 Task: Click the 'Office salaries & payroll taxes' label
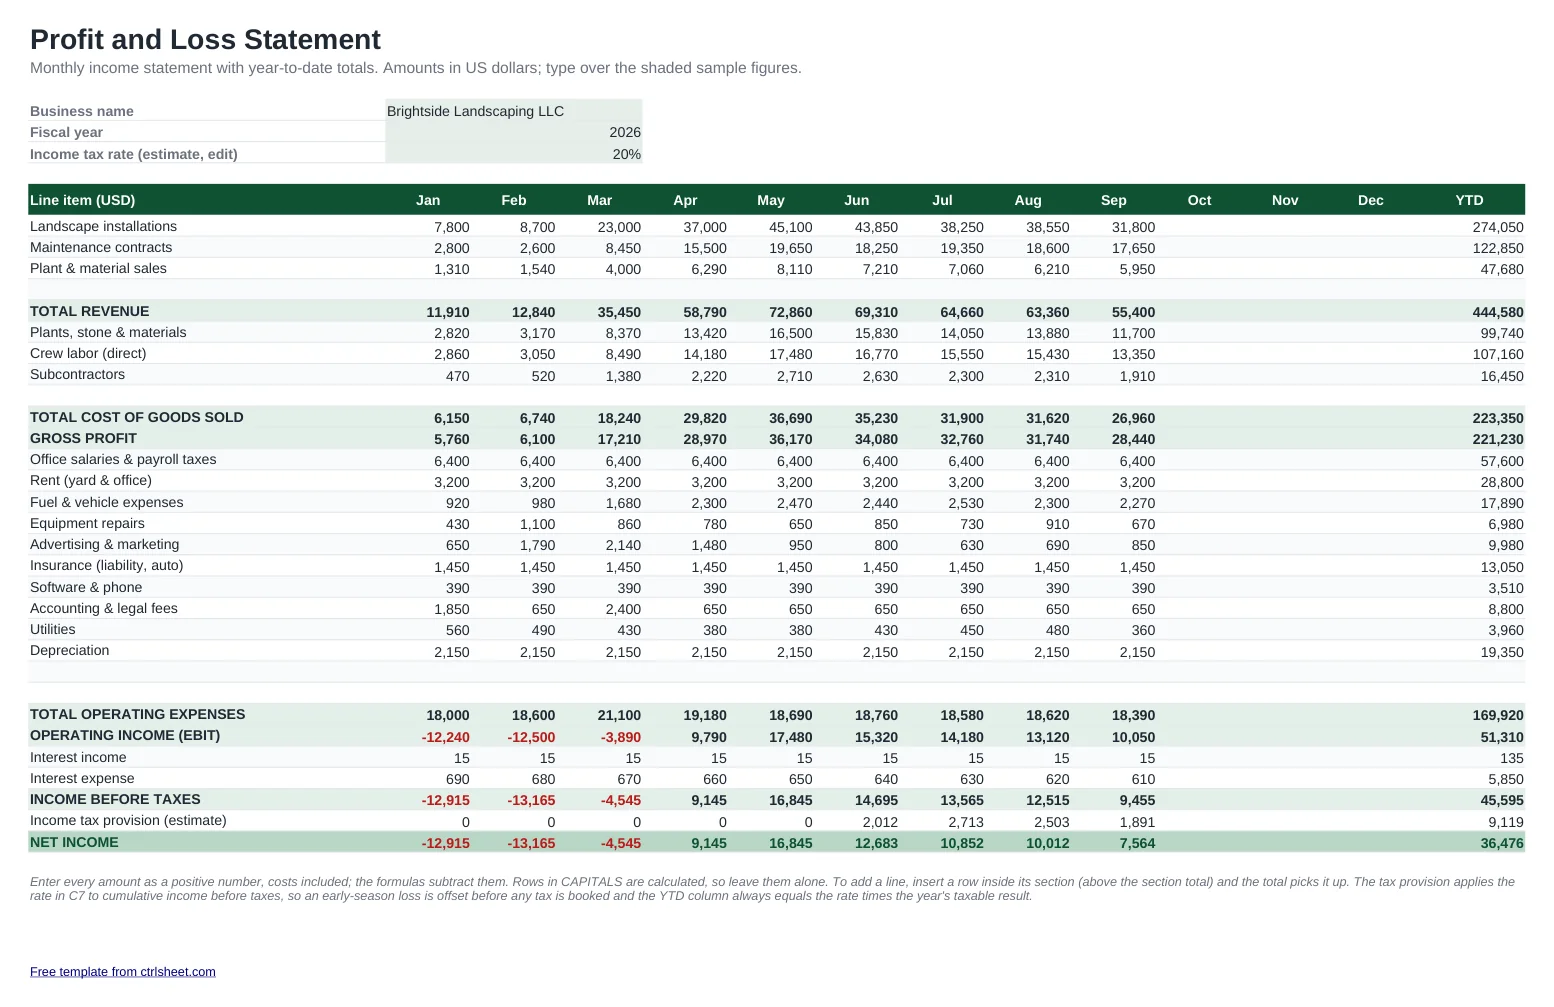point(123,459)
